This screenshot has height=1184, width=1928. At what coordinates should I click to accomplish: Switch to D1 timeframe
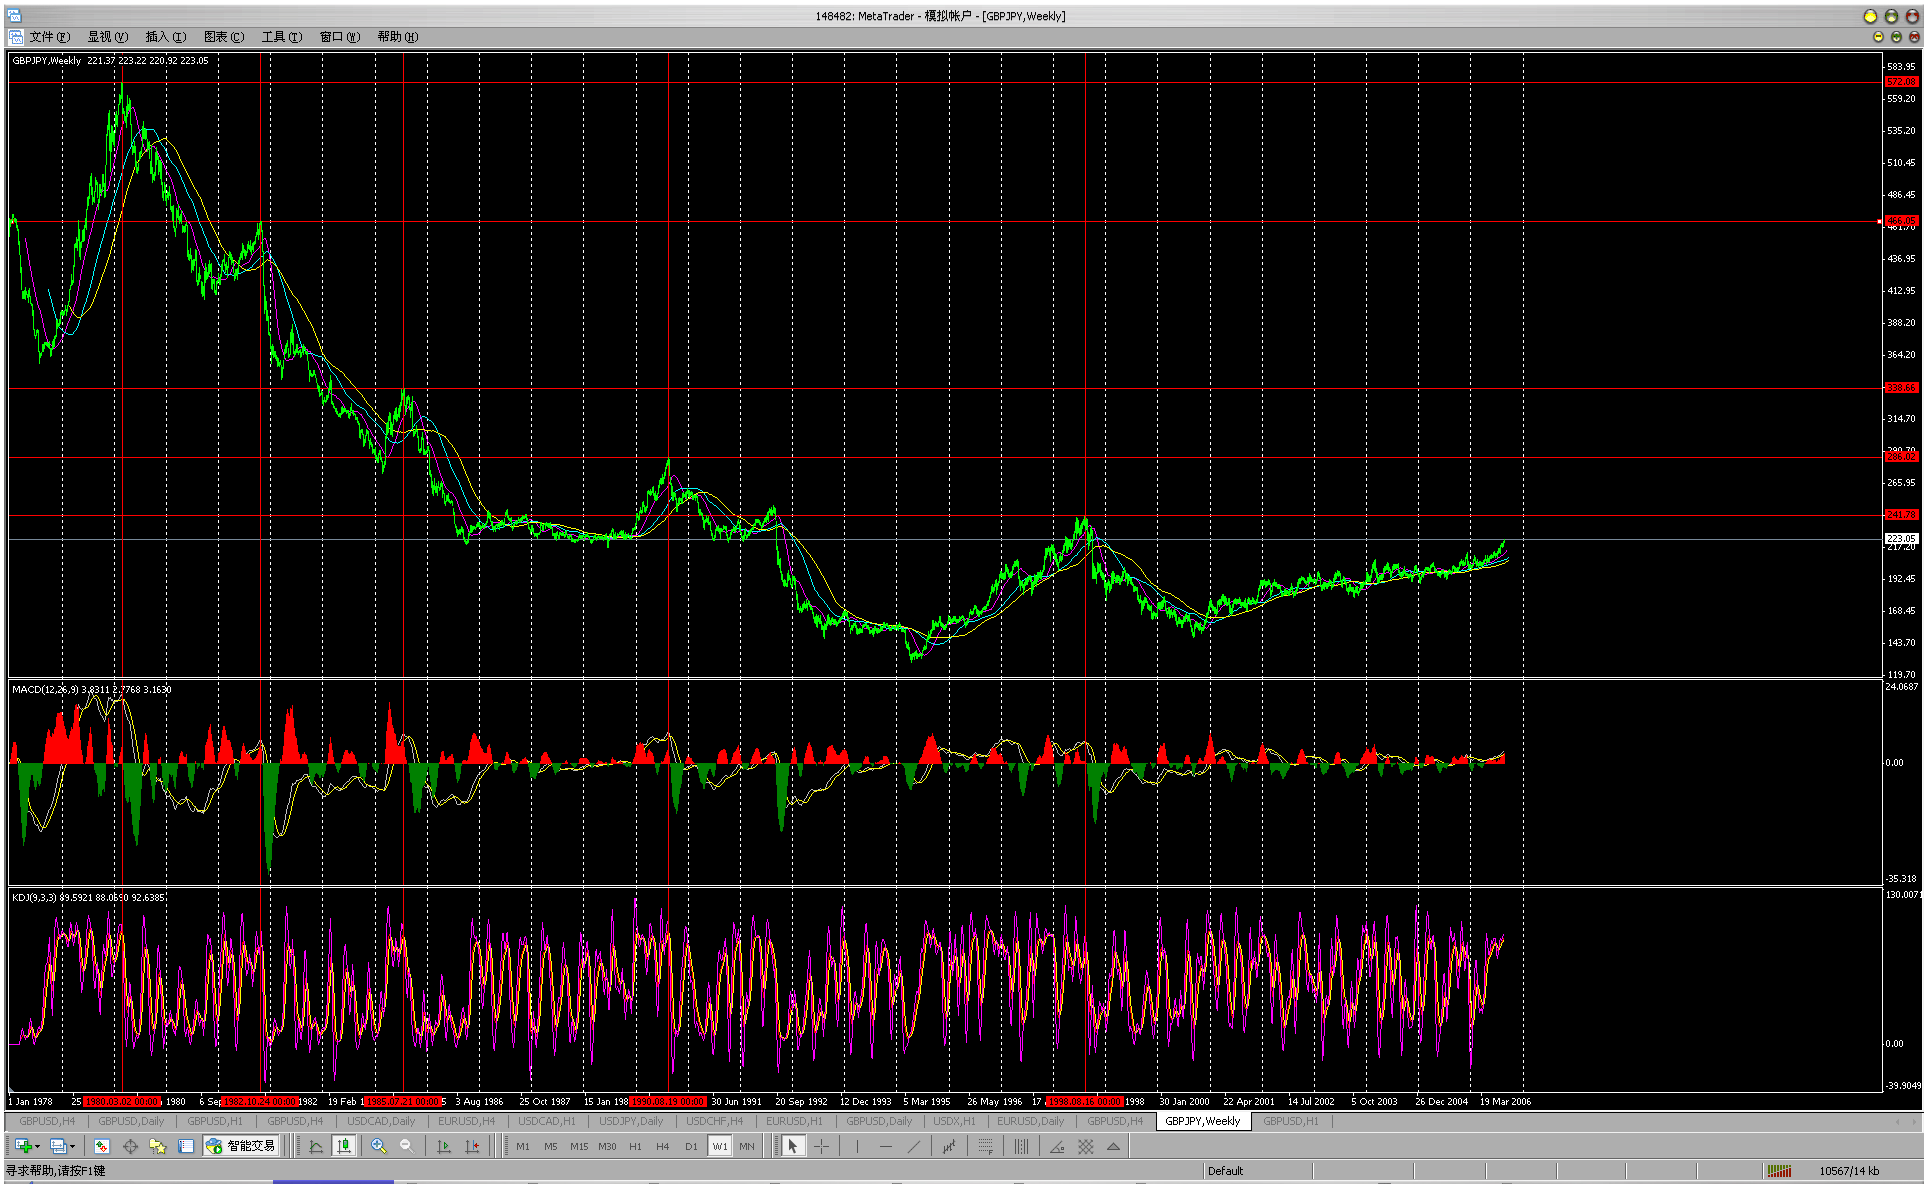tap(691, 1146)
